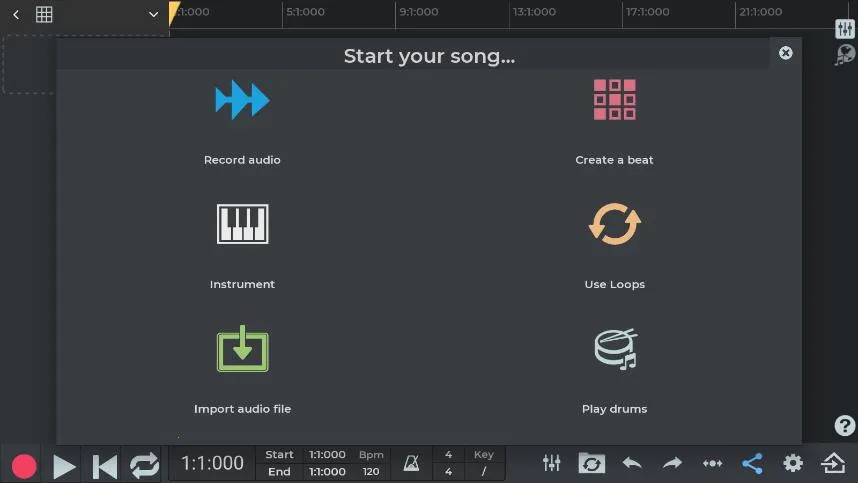Select the Play drums option
Image resolution: width=858 pixels, height=483 pixels.
tap(614, 350)
